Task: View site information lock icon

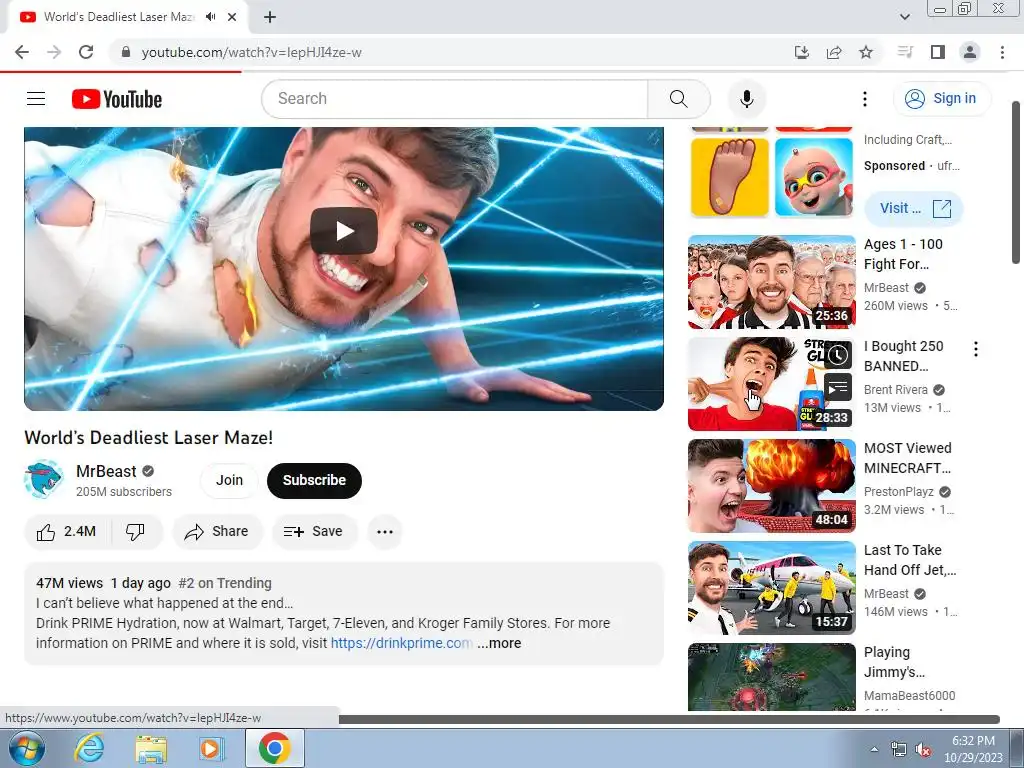Action: click(126, 52)
